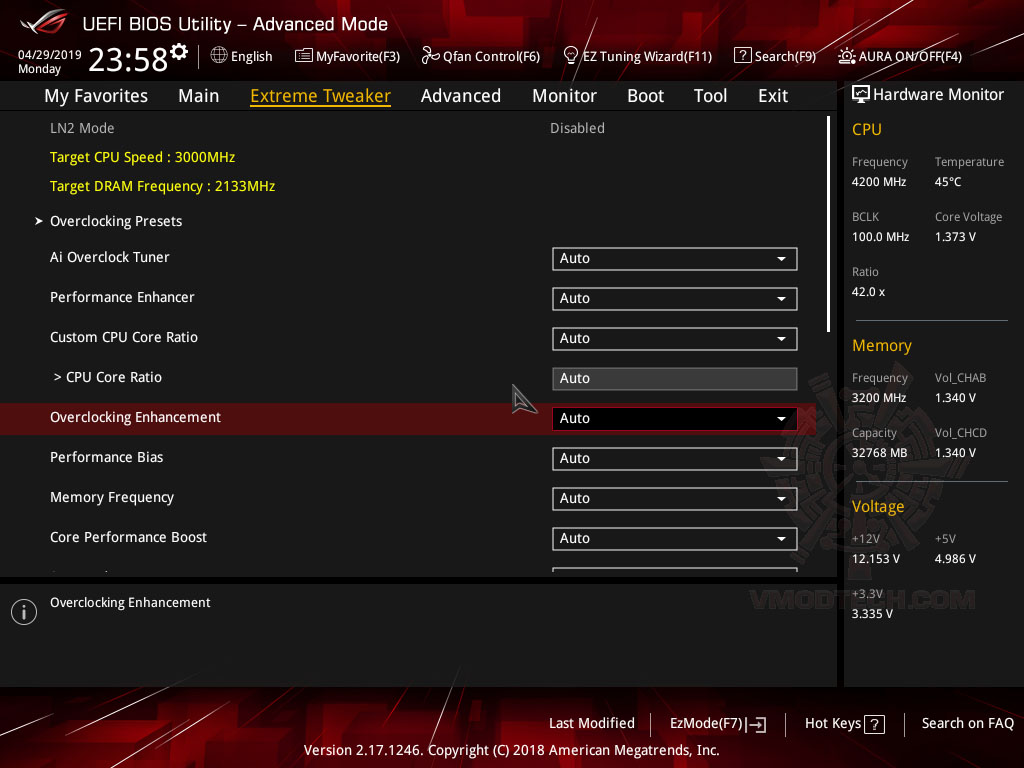Click the 23:58 clock display
The image size is (1024, 768).
(x=128, y=60)
